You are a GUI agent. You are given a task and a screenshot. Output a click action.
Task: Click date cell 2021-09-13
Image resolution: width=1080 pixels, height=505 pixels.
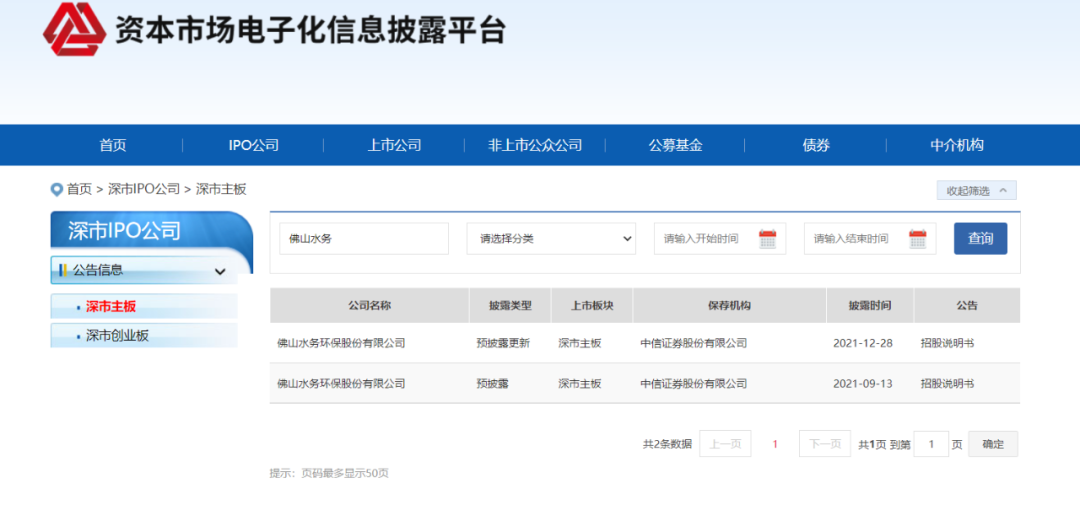pos(862,384)
